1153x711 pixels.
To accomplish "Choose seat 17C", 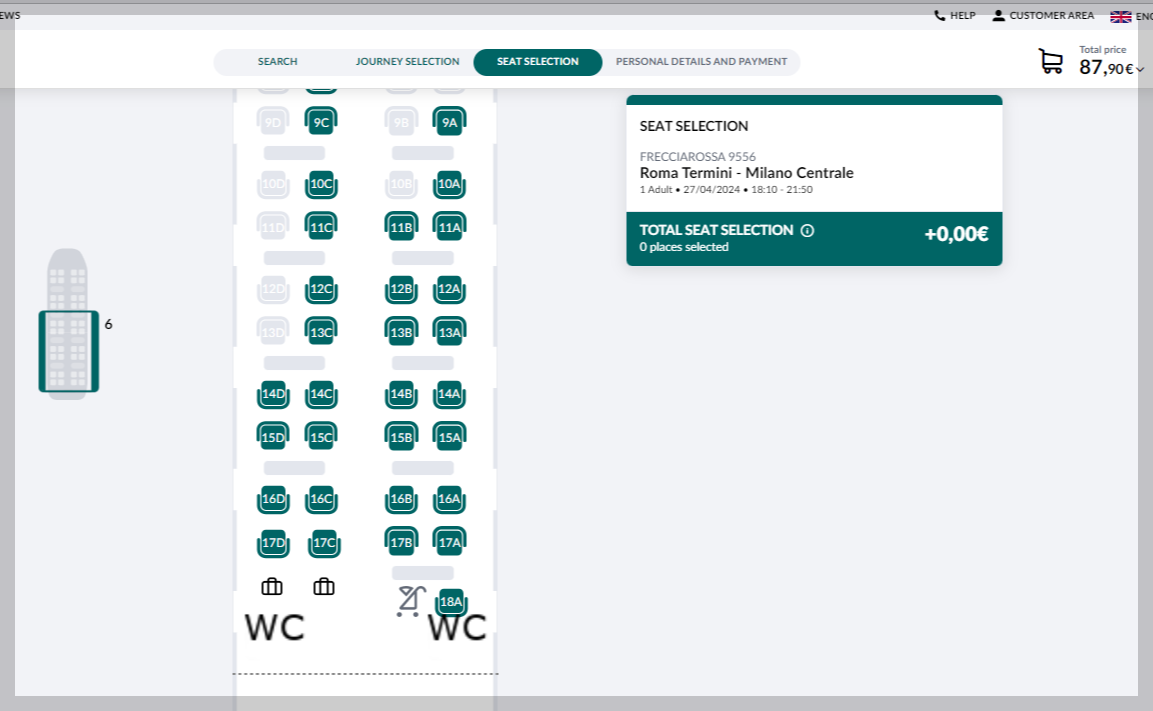I will [x=324, y=543].
